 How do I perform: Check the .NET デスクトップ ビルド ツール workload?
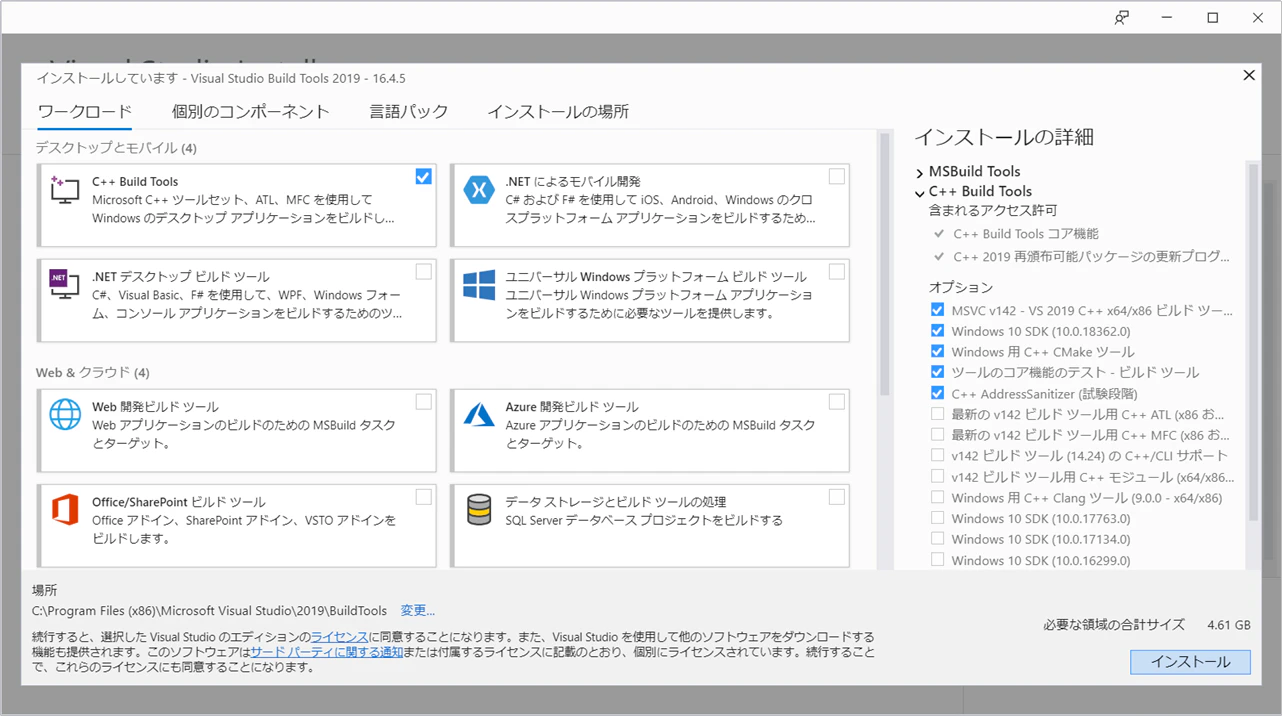(x=424, y=272)
